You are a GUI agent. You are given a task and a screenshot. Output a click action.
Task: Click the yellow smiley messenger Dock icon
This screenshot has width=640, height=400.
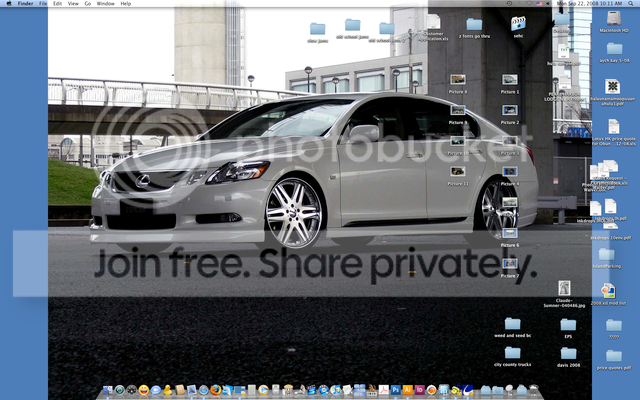(x=144, y=390)
